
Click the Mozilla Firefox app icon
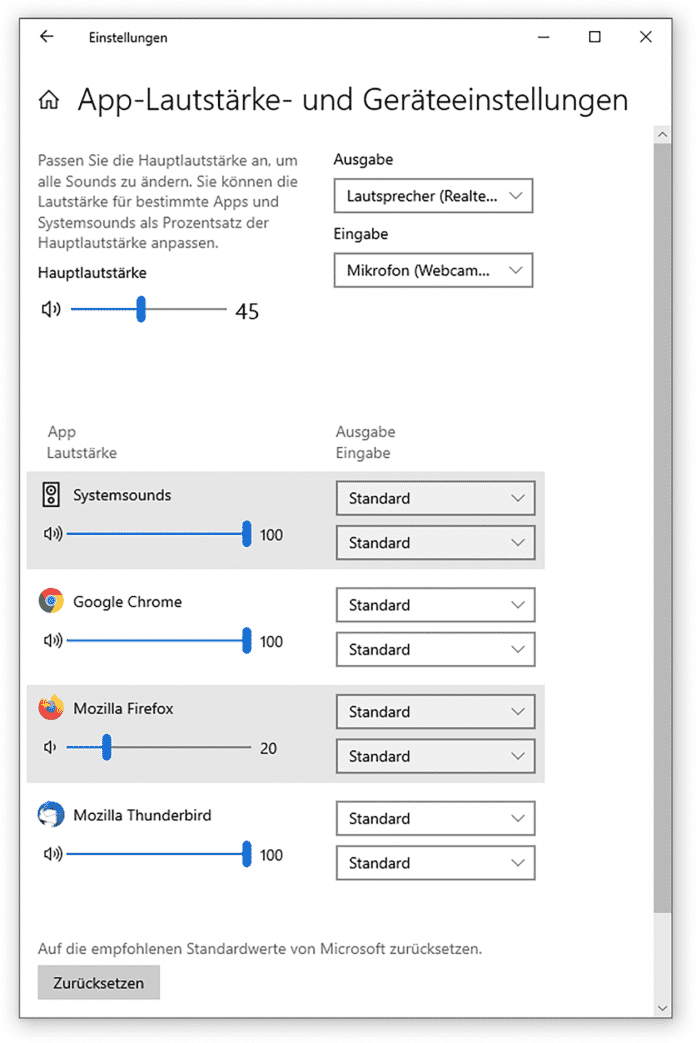(51, 708)
